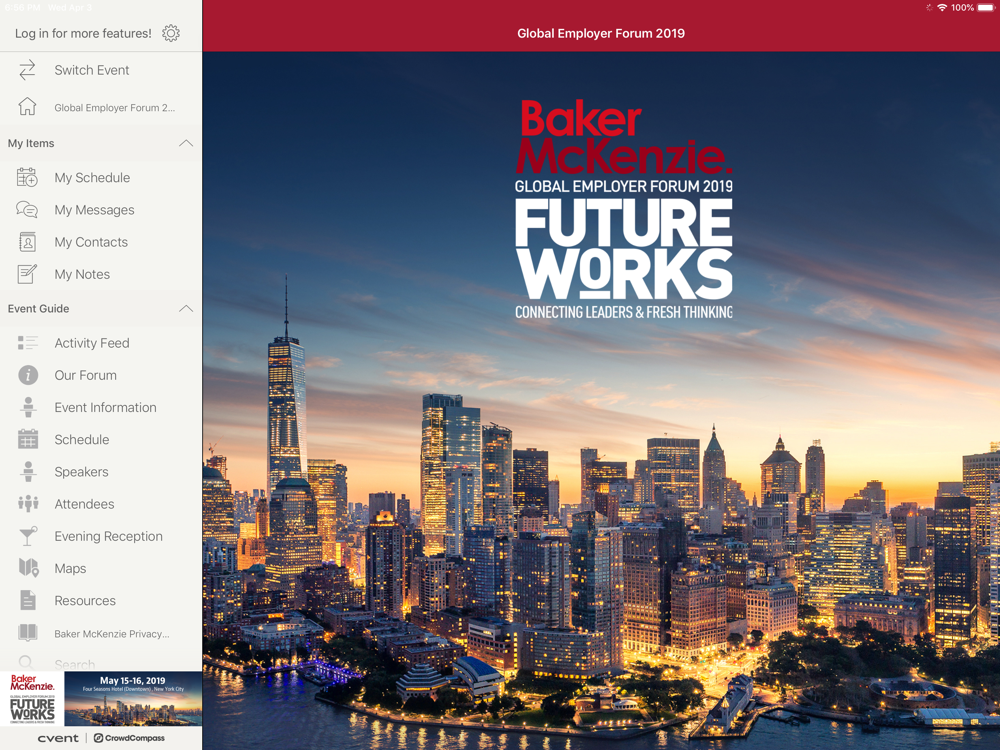Click the Event Information podium icon
The image size is (1000, 750).
(x=28, y=407)
